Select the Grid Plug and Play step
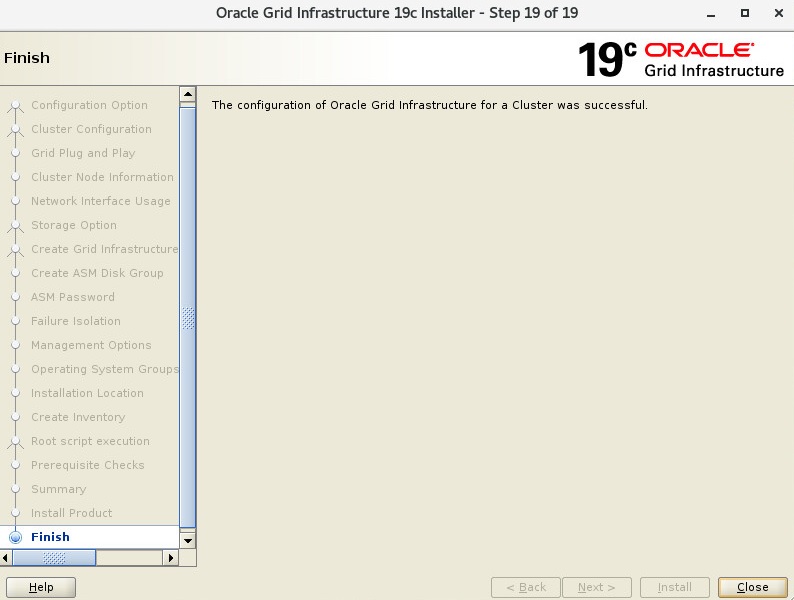This screenshot has height=600, width=794. tap(83, 153)
